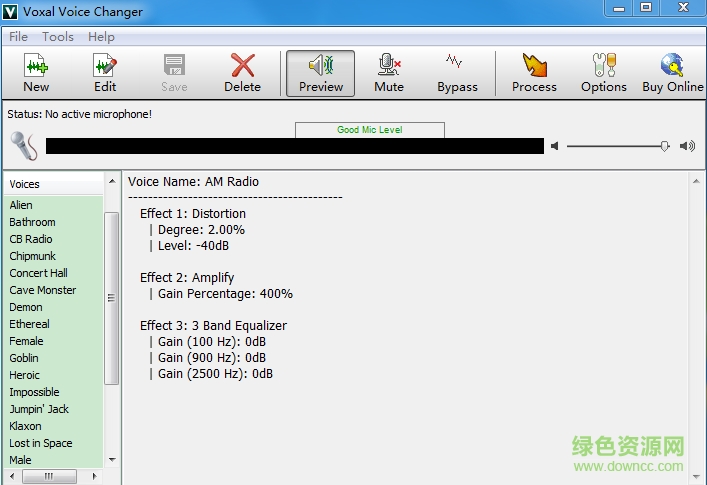This screenshot has height=485, width=707.
Task: Open the File menu
Action: coord(18,37)
